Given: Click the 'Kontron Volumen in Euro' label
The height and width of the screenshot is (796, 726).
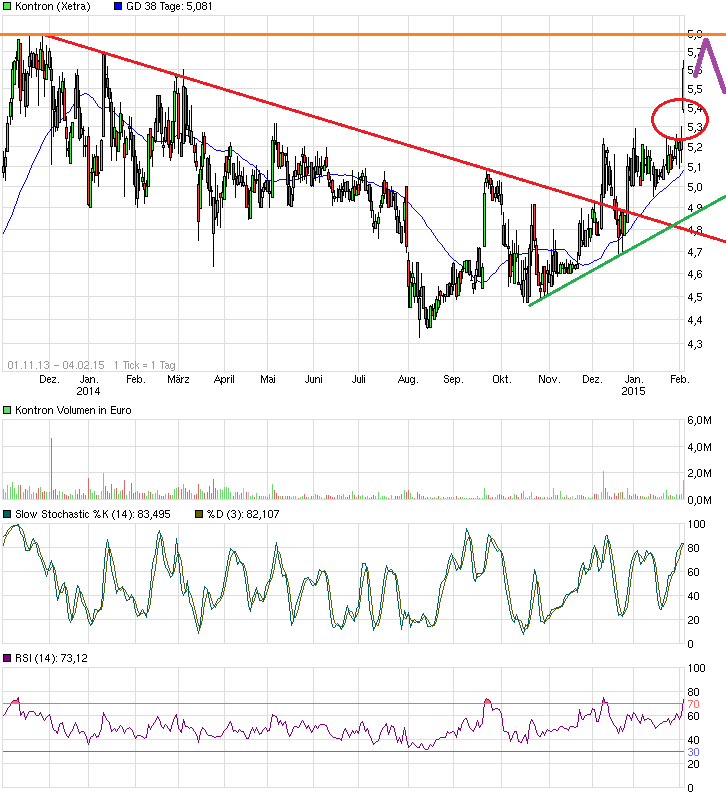Looking at the screenshot, I should (73, 410).
